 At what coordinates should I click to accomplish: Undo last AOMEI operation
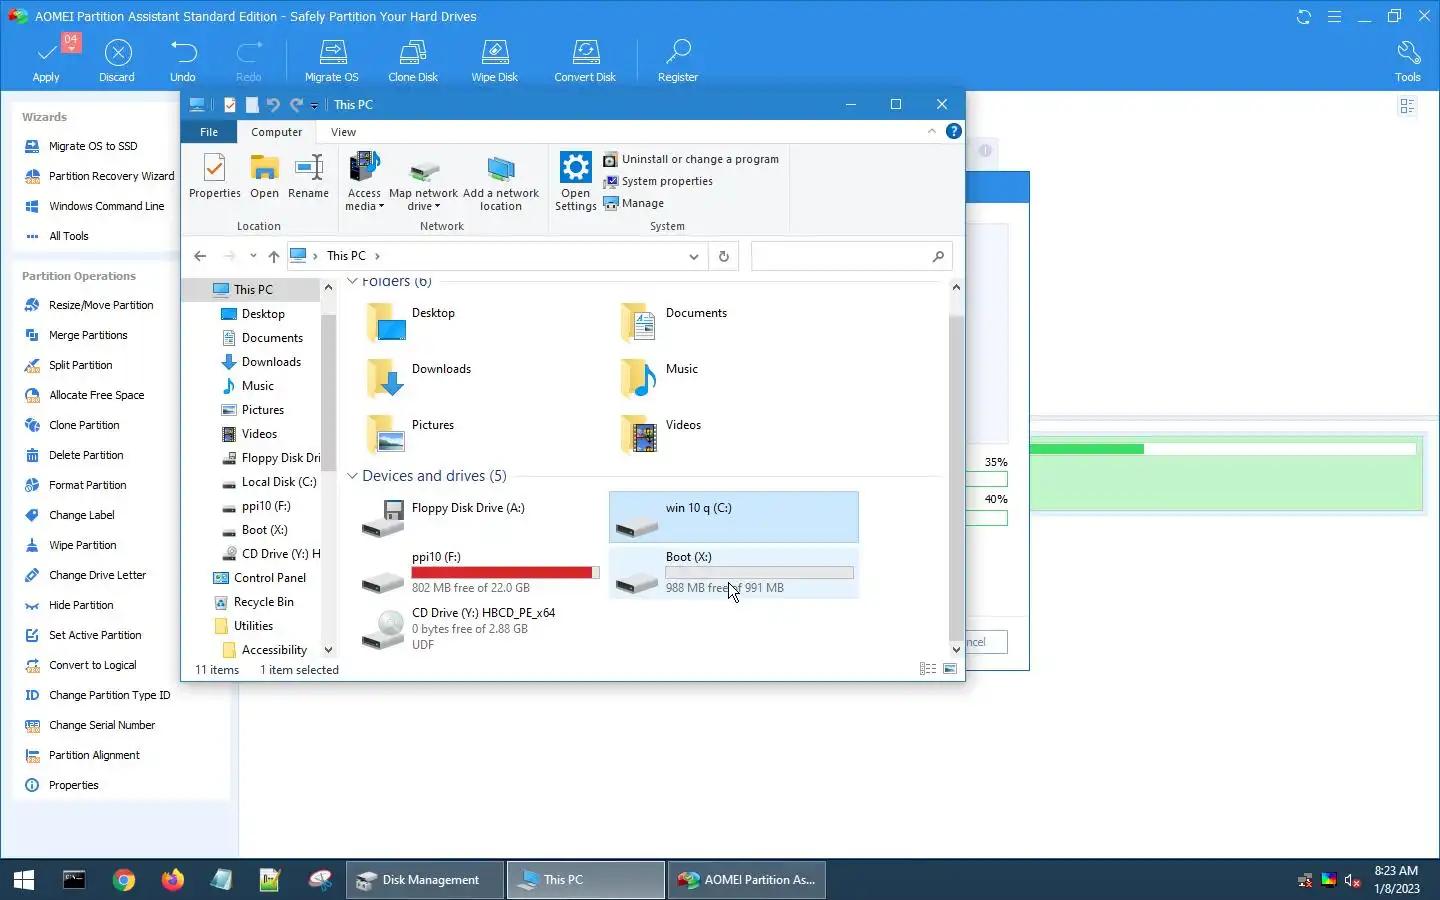pyautogui.click(x=183, y=60)
